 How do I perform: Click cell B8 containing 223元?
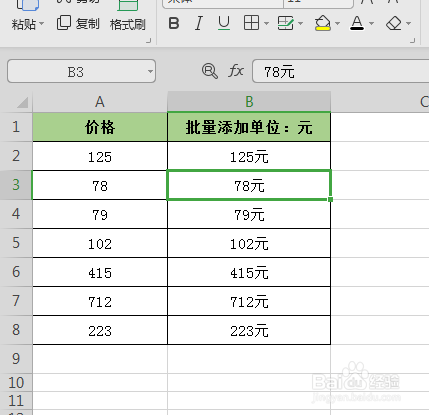click(x=249, y=330)
